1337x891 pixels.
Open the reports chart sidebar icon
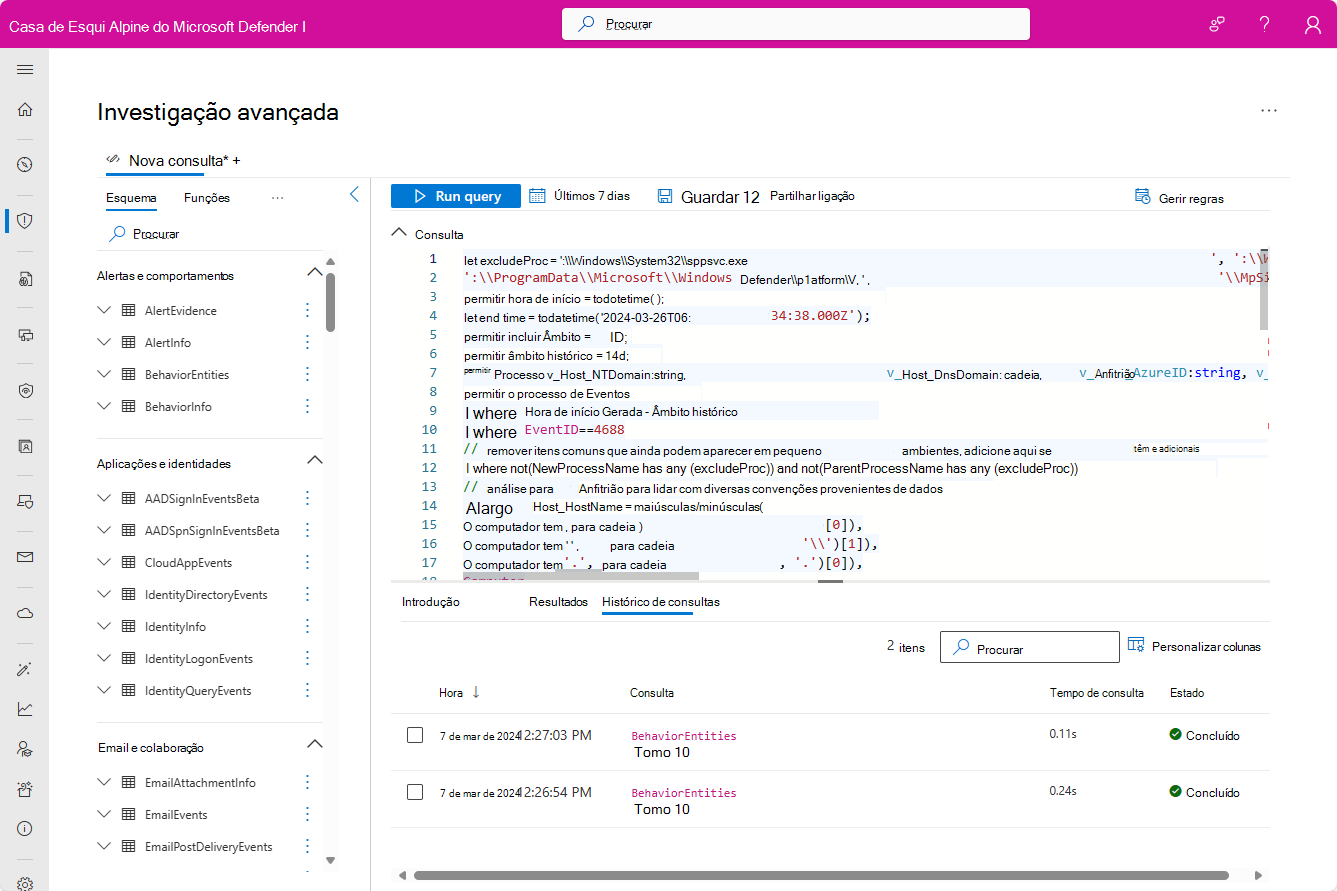(x=25, y=709)
